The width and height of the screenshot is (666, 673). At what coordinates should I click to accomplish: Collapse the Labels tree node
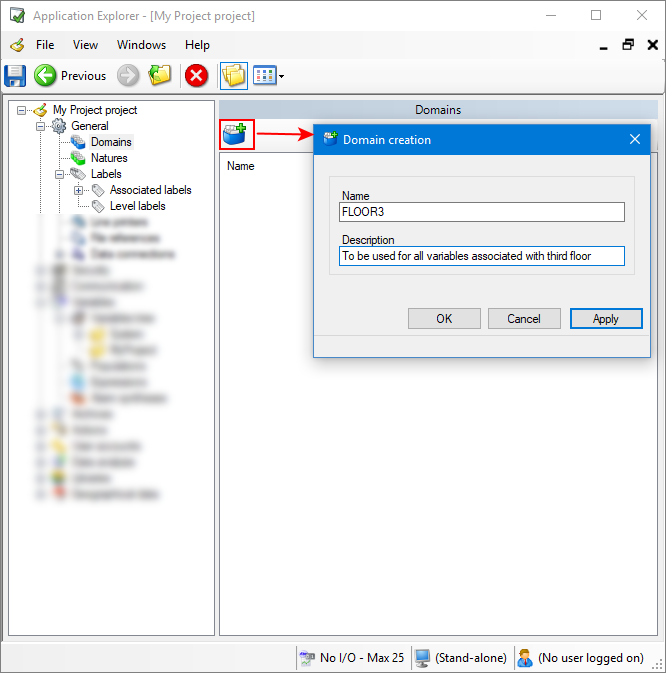[60, 174]
